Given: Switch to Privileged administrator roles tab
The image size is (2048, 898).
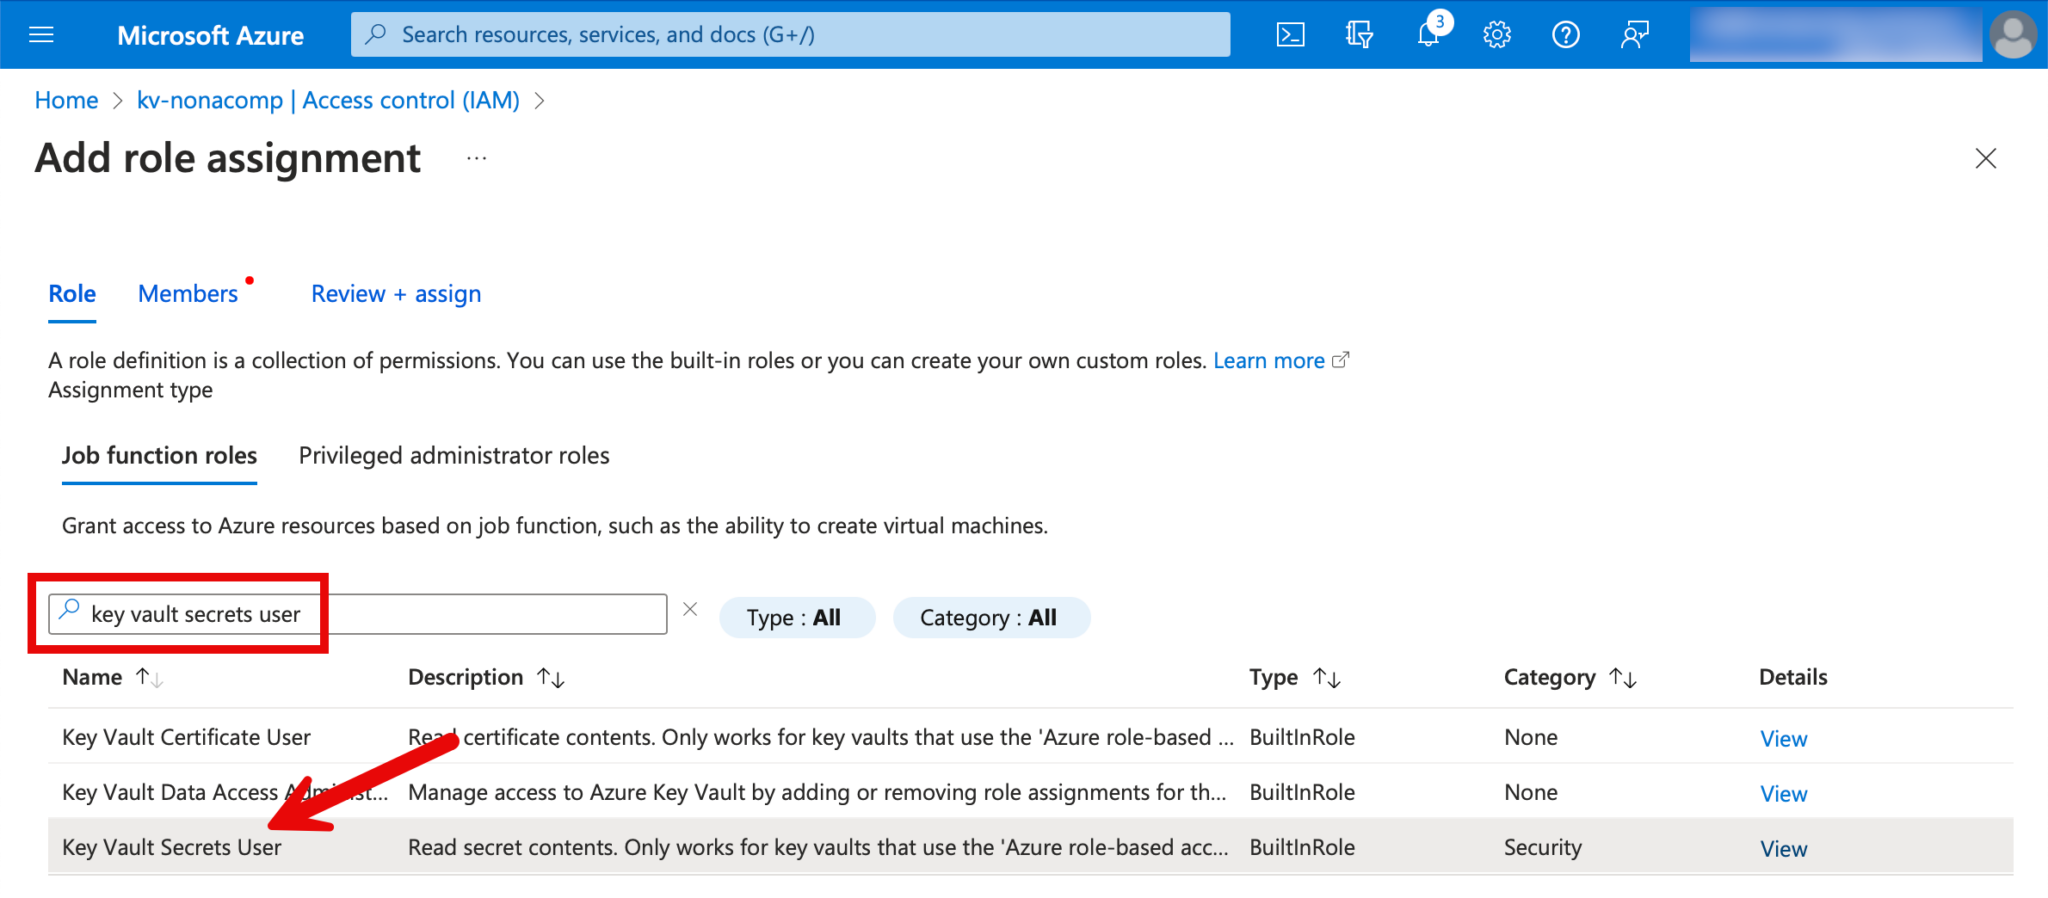Looking at the screenshot, I should pyautogui.click(x=454, y=456).
